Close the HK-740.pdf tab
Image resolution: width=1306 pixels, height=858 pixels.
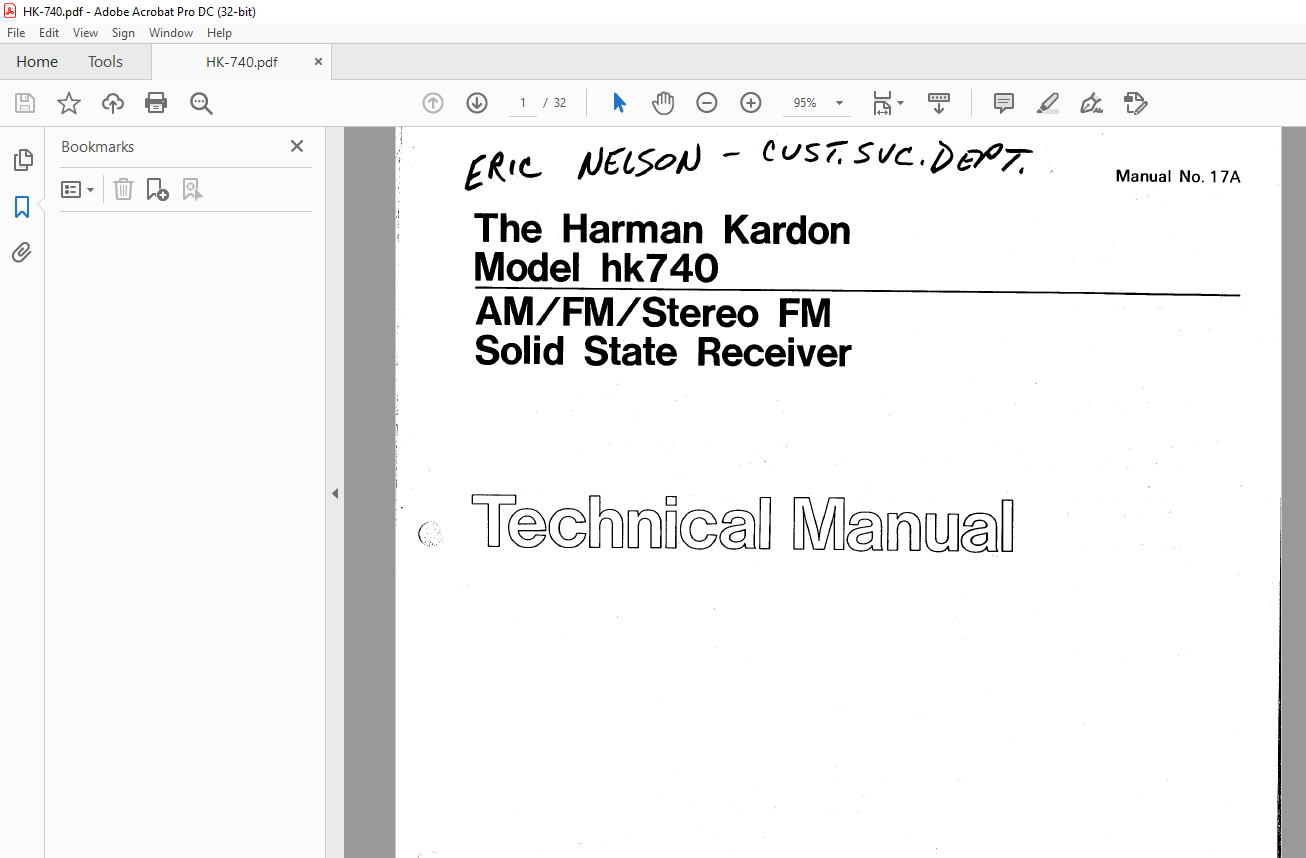tap(318, 62)
